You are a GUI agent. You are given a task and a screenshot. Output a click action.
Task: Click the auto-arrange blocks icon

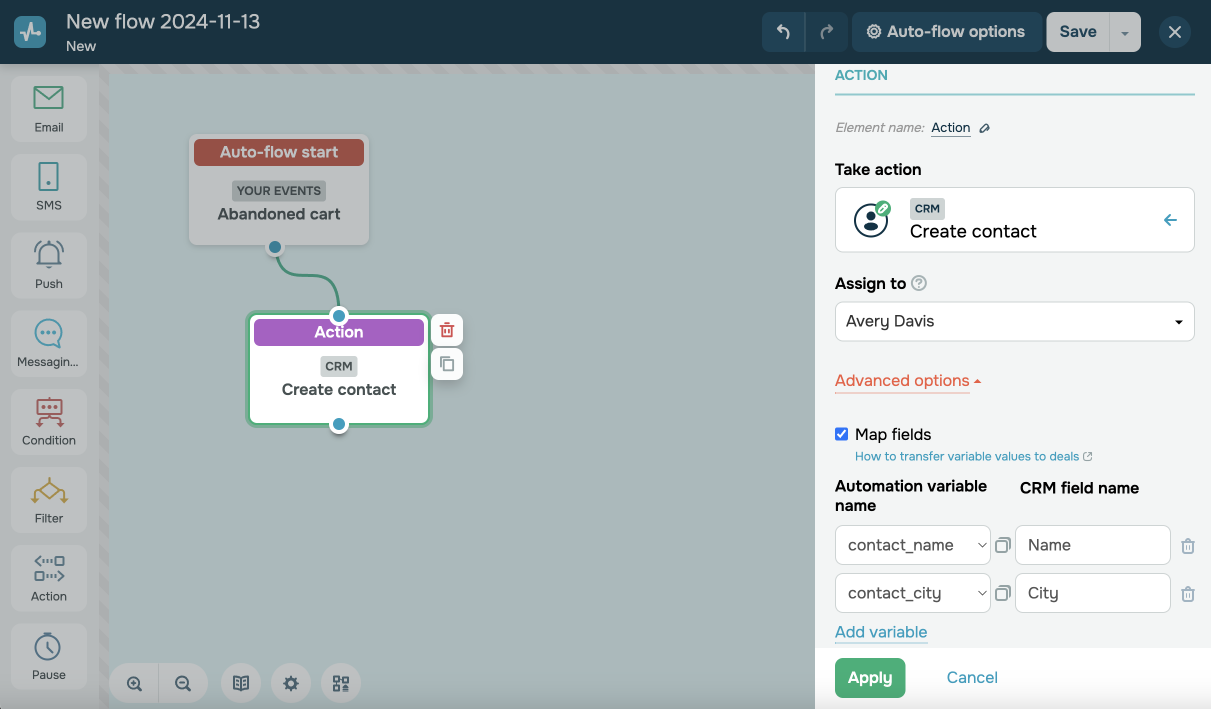[x=341, y=684]
